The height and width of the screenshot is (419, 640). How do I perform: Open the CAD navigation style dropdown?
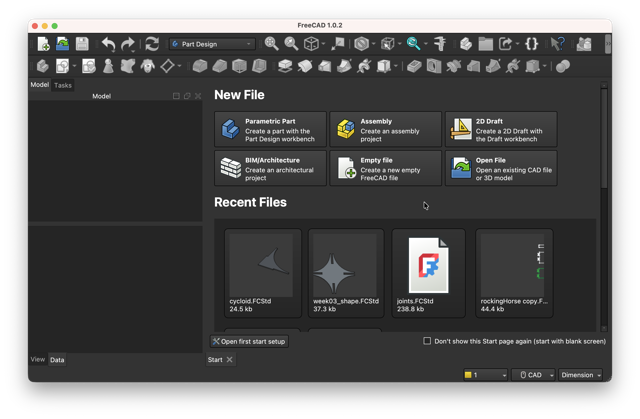tap(533, 375)
